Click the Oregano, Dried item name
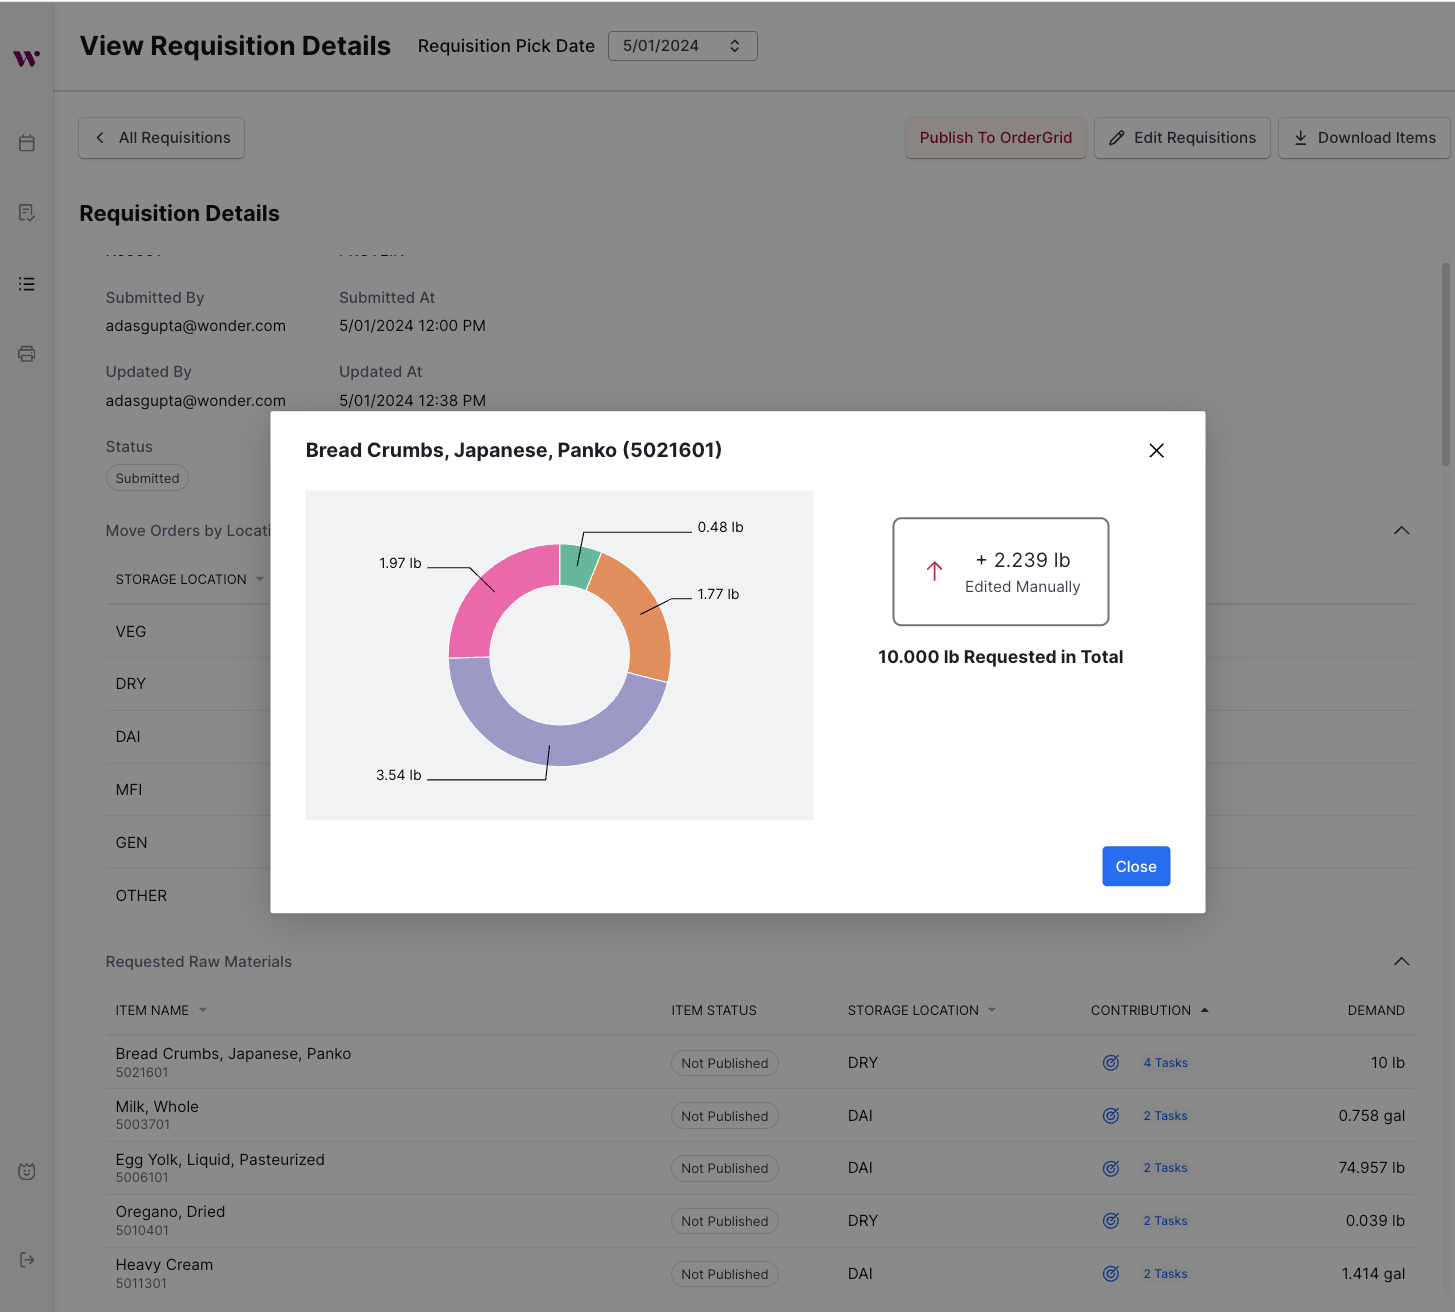The height and width of the screenshot is (1312, 1455). pos(170,1212)
